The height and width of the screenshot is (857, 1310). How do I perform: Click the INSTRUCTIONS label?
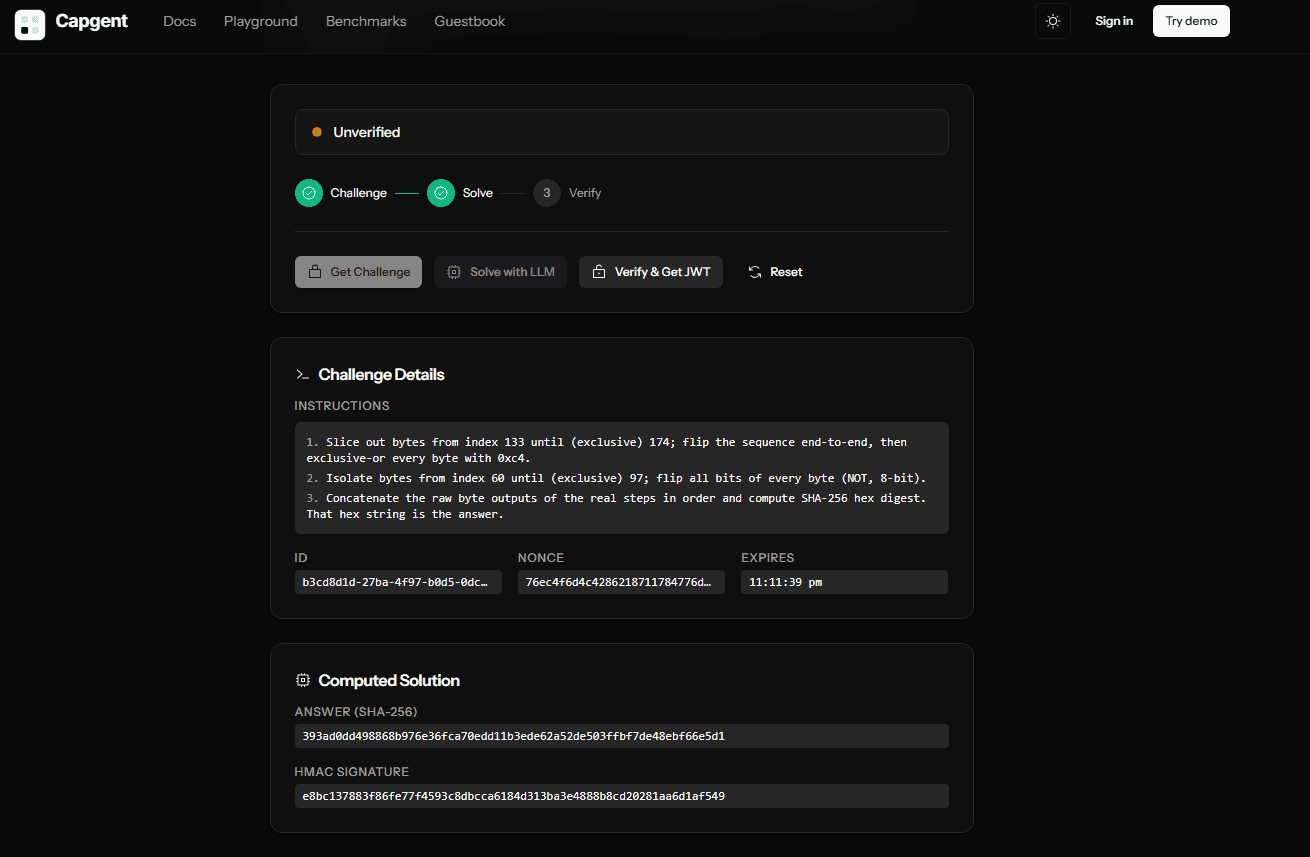(x=342, y=406)
